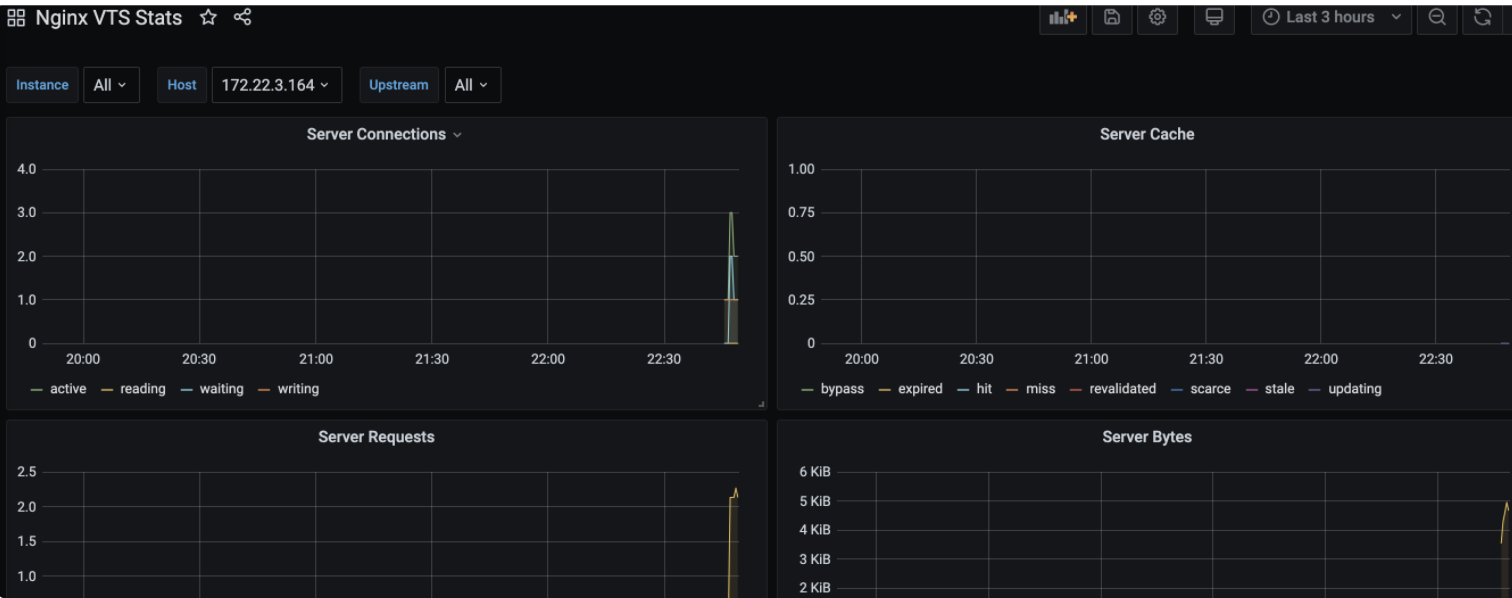Click the Server Cache panel title

1147,134
